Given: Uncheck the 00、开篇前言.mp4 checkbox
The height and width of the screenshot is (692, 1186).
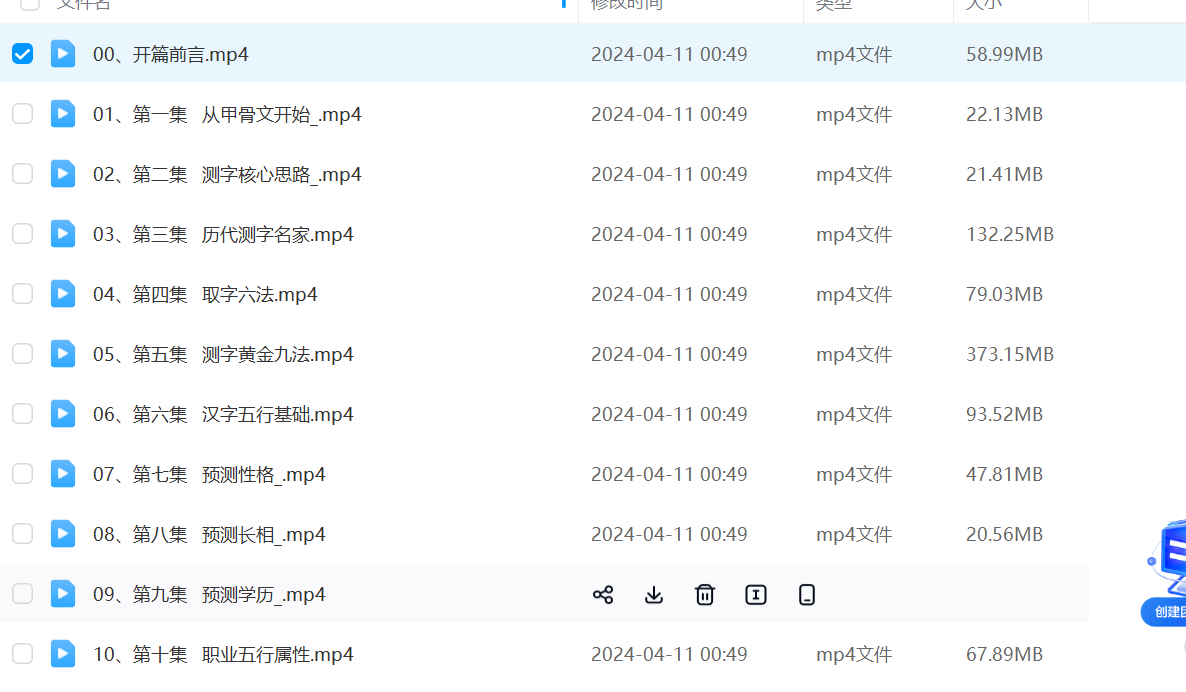Looking at the screenshot, I should click(x=22, y=54).
